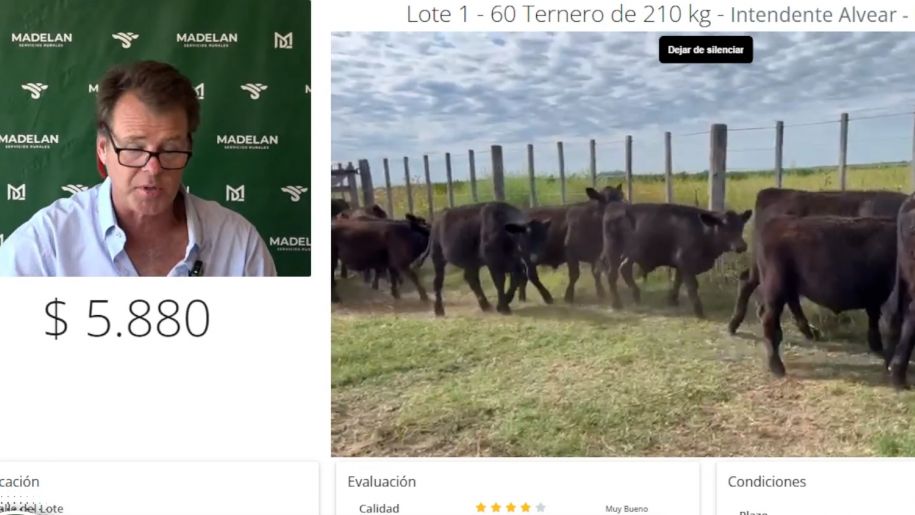Click the fourth gold quality star
Viewport: 915px width, 515px height.
(x=526, y=507)
